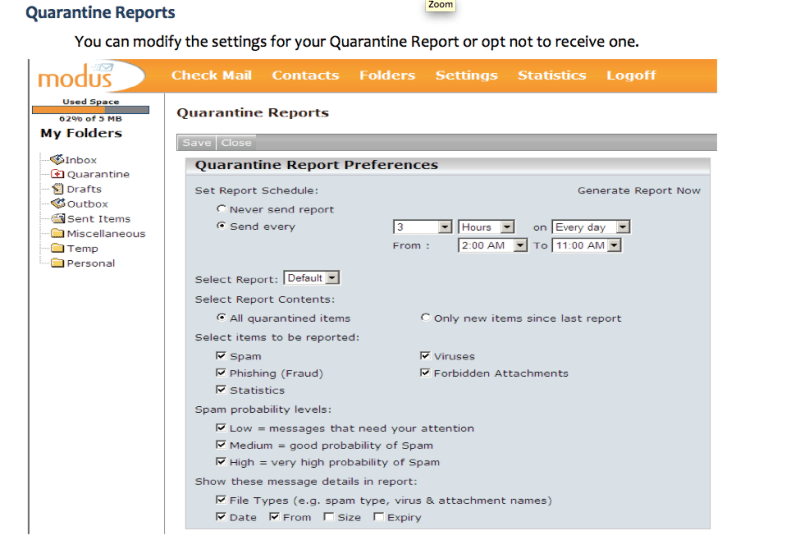Open the Drafts folder label
The height and width of the screenshot is (558, 800).
pos(84,189)
